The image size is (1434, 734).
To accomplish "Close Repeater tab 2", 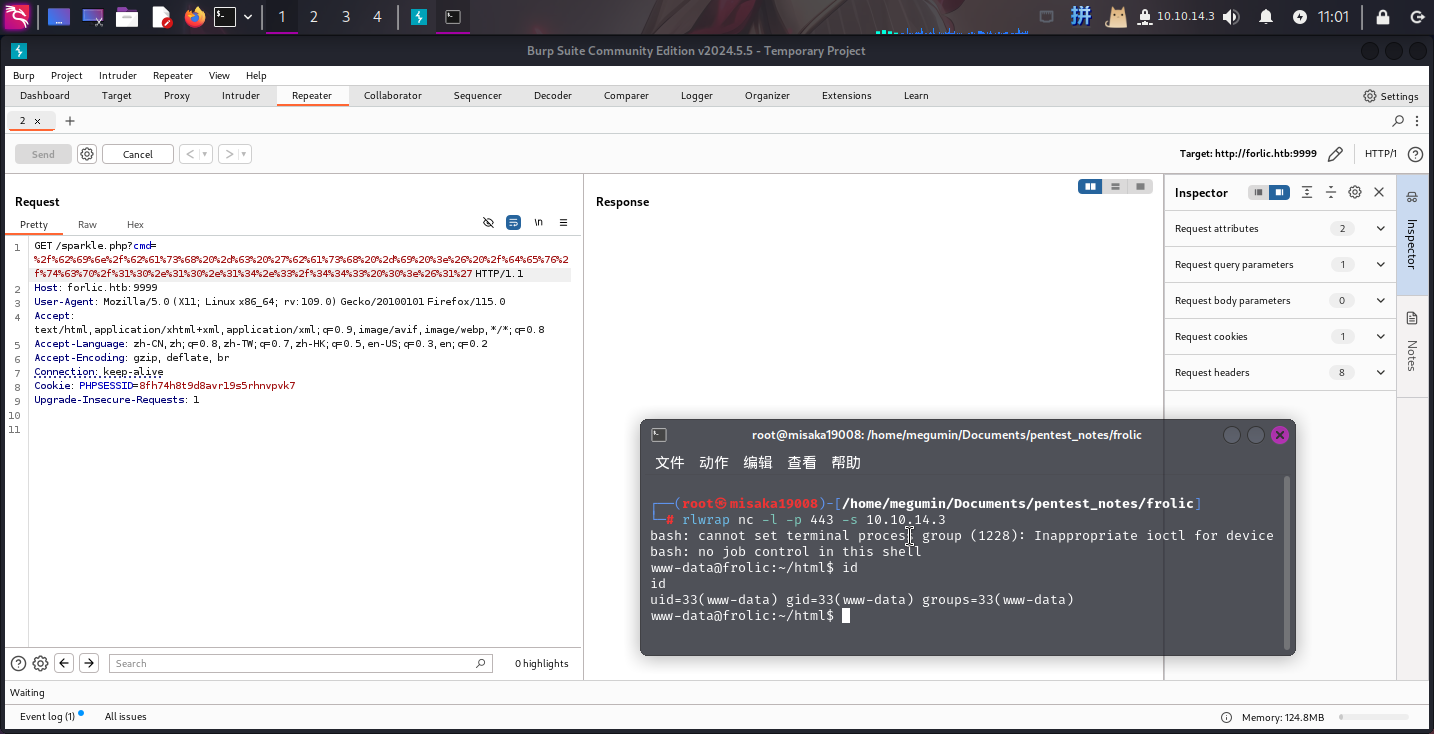I will (38, 121).
